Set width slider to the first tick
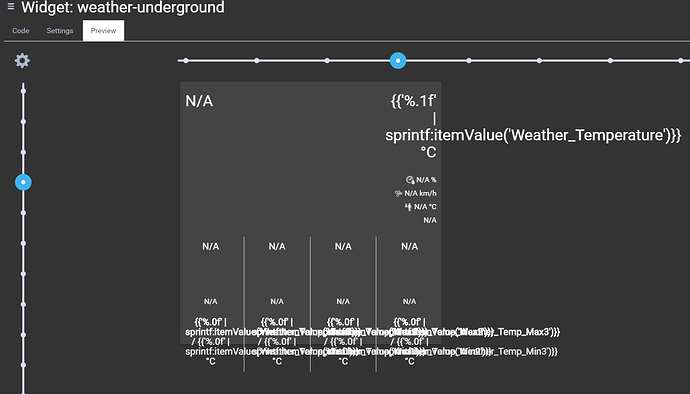The width and height of the screenshot is (690, 394). [186, 60]
